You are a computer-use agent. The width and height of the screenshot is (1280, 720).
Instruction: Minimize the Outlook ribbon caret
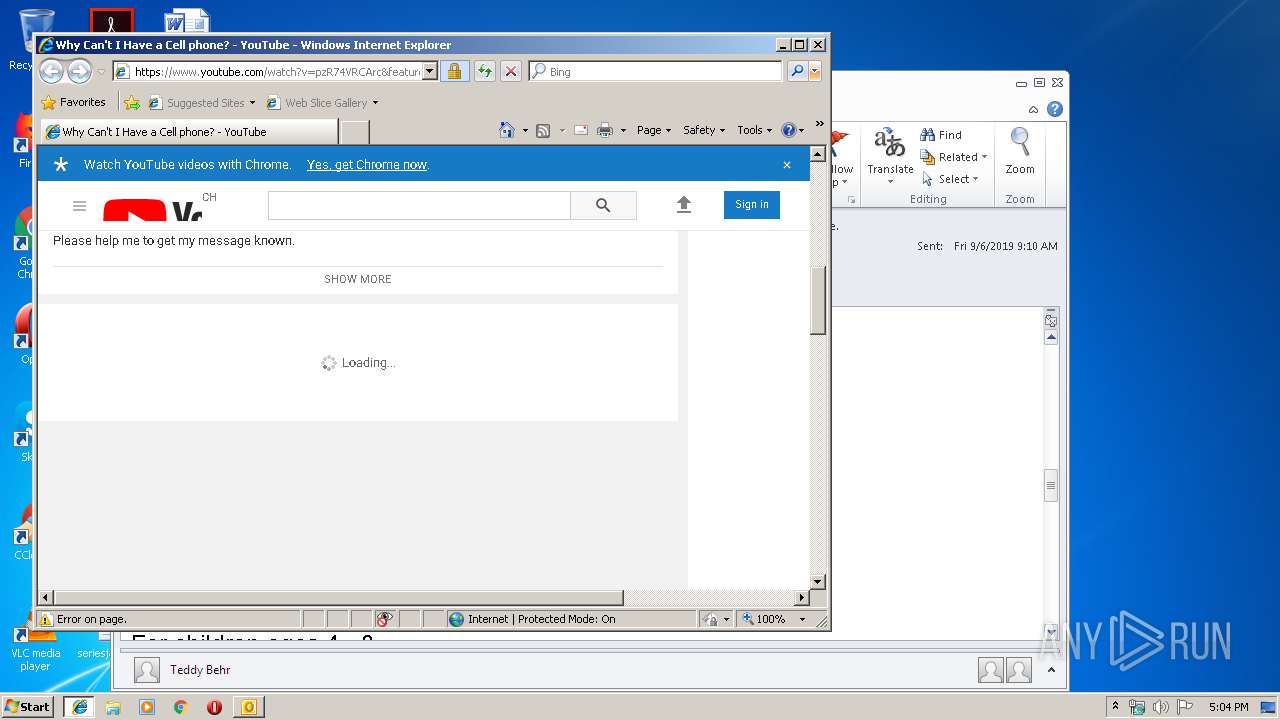coord(1034,110)
